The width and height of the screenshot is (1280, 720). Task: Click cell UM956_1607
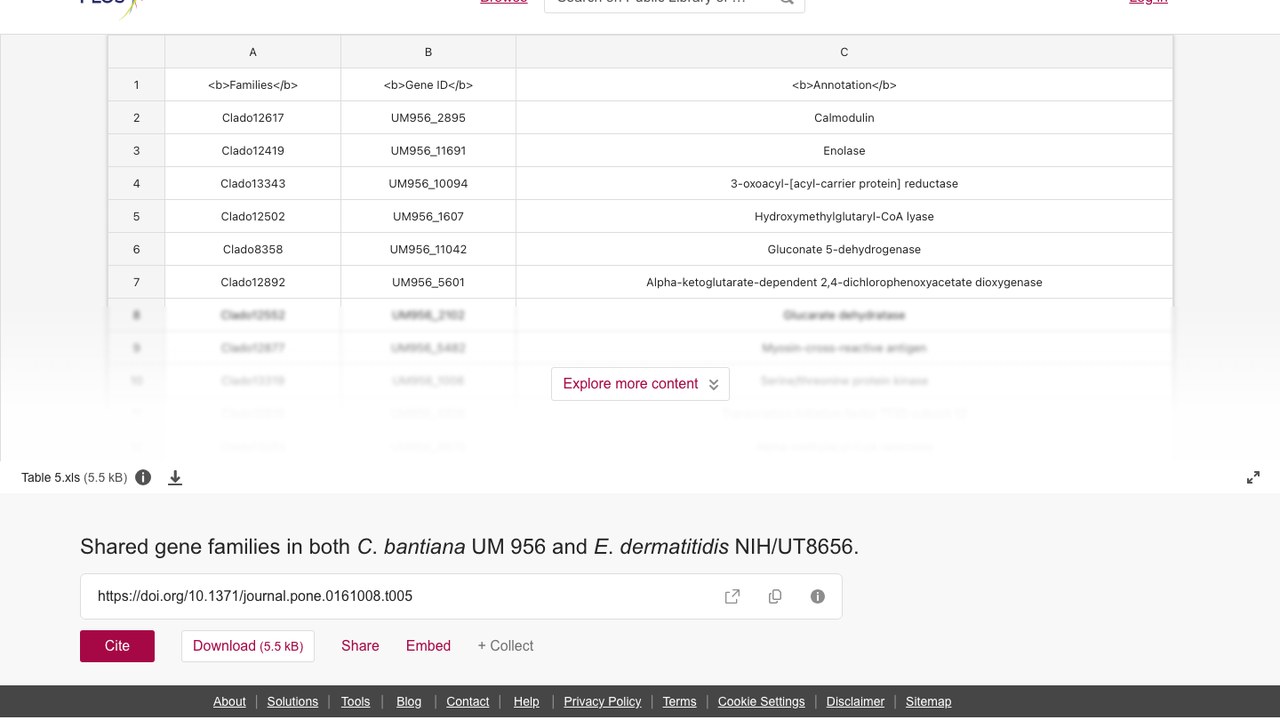click(428, 216)
